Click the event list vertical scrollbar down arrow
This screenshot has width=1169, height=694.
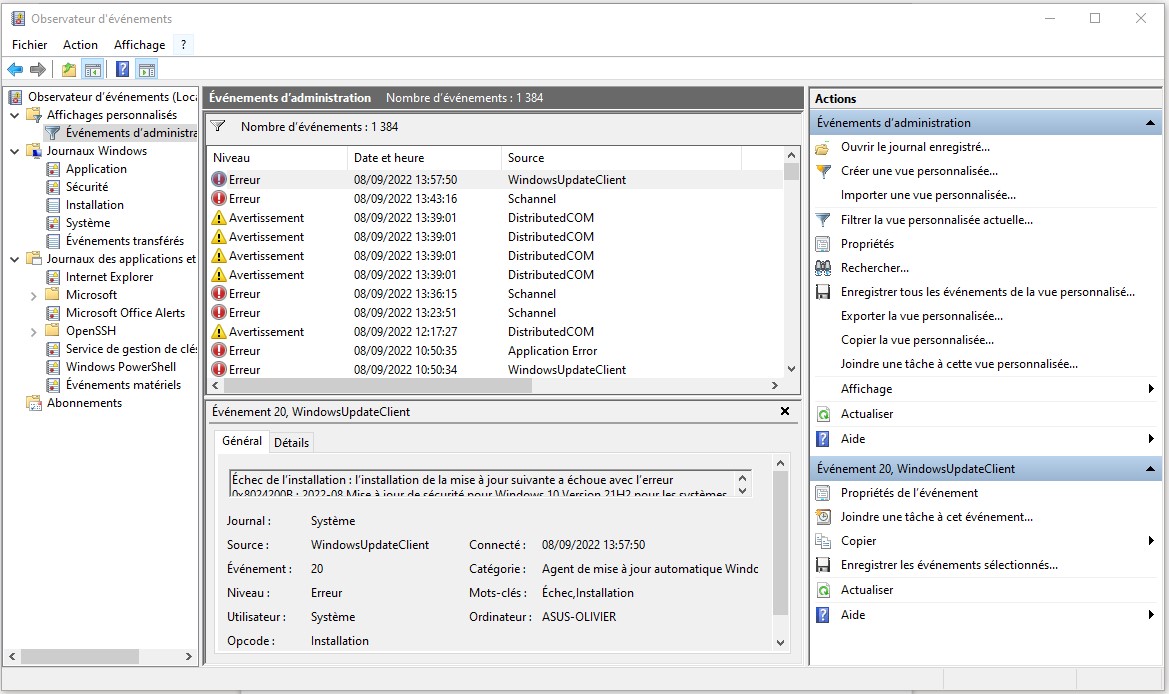(792, 369)
